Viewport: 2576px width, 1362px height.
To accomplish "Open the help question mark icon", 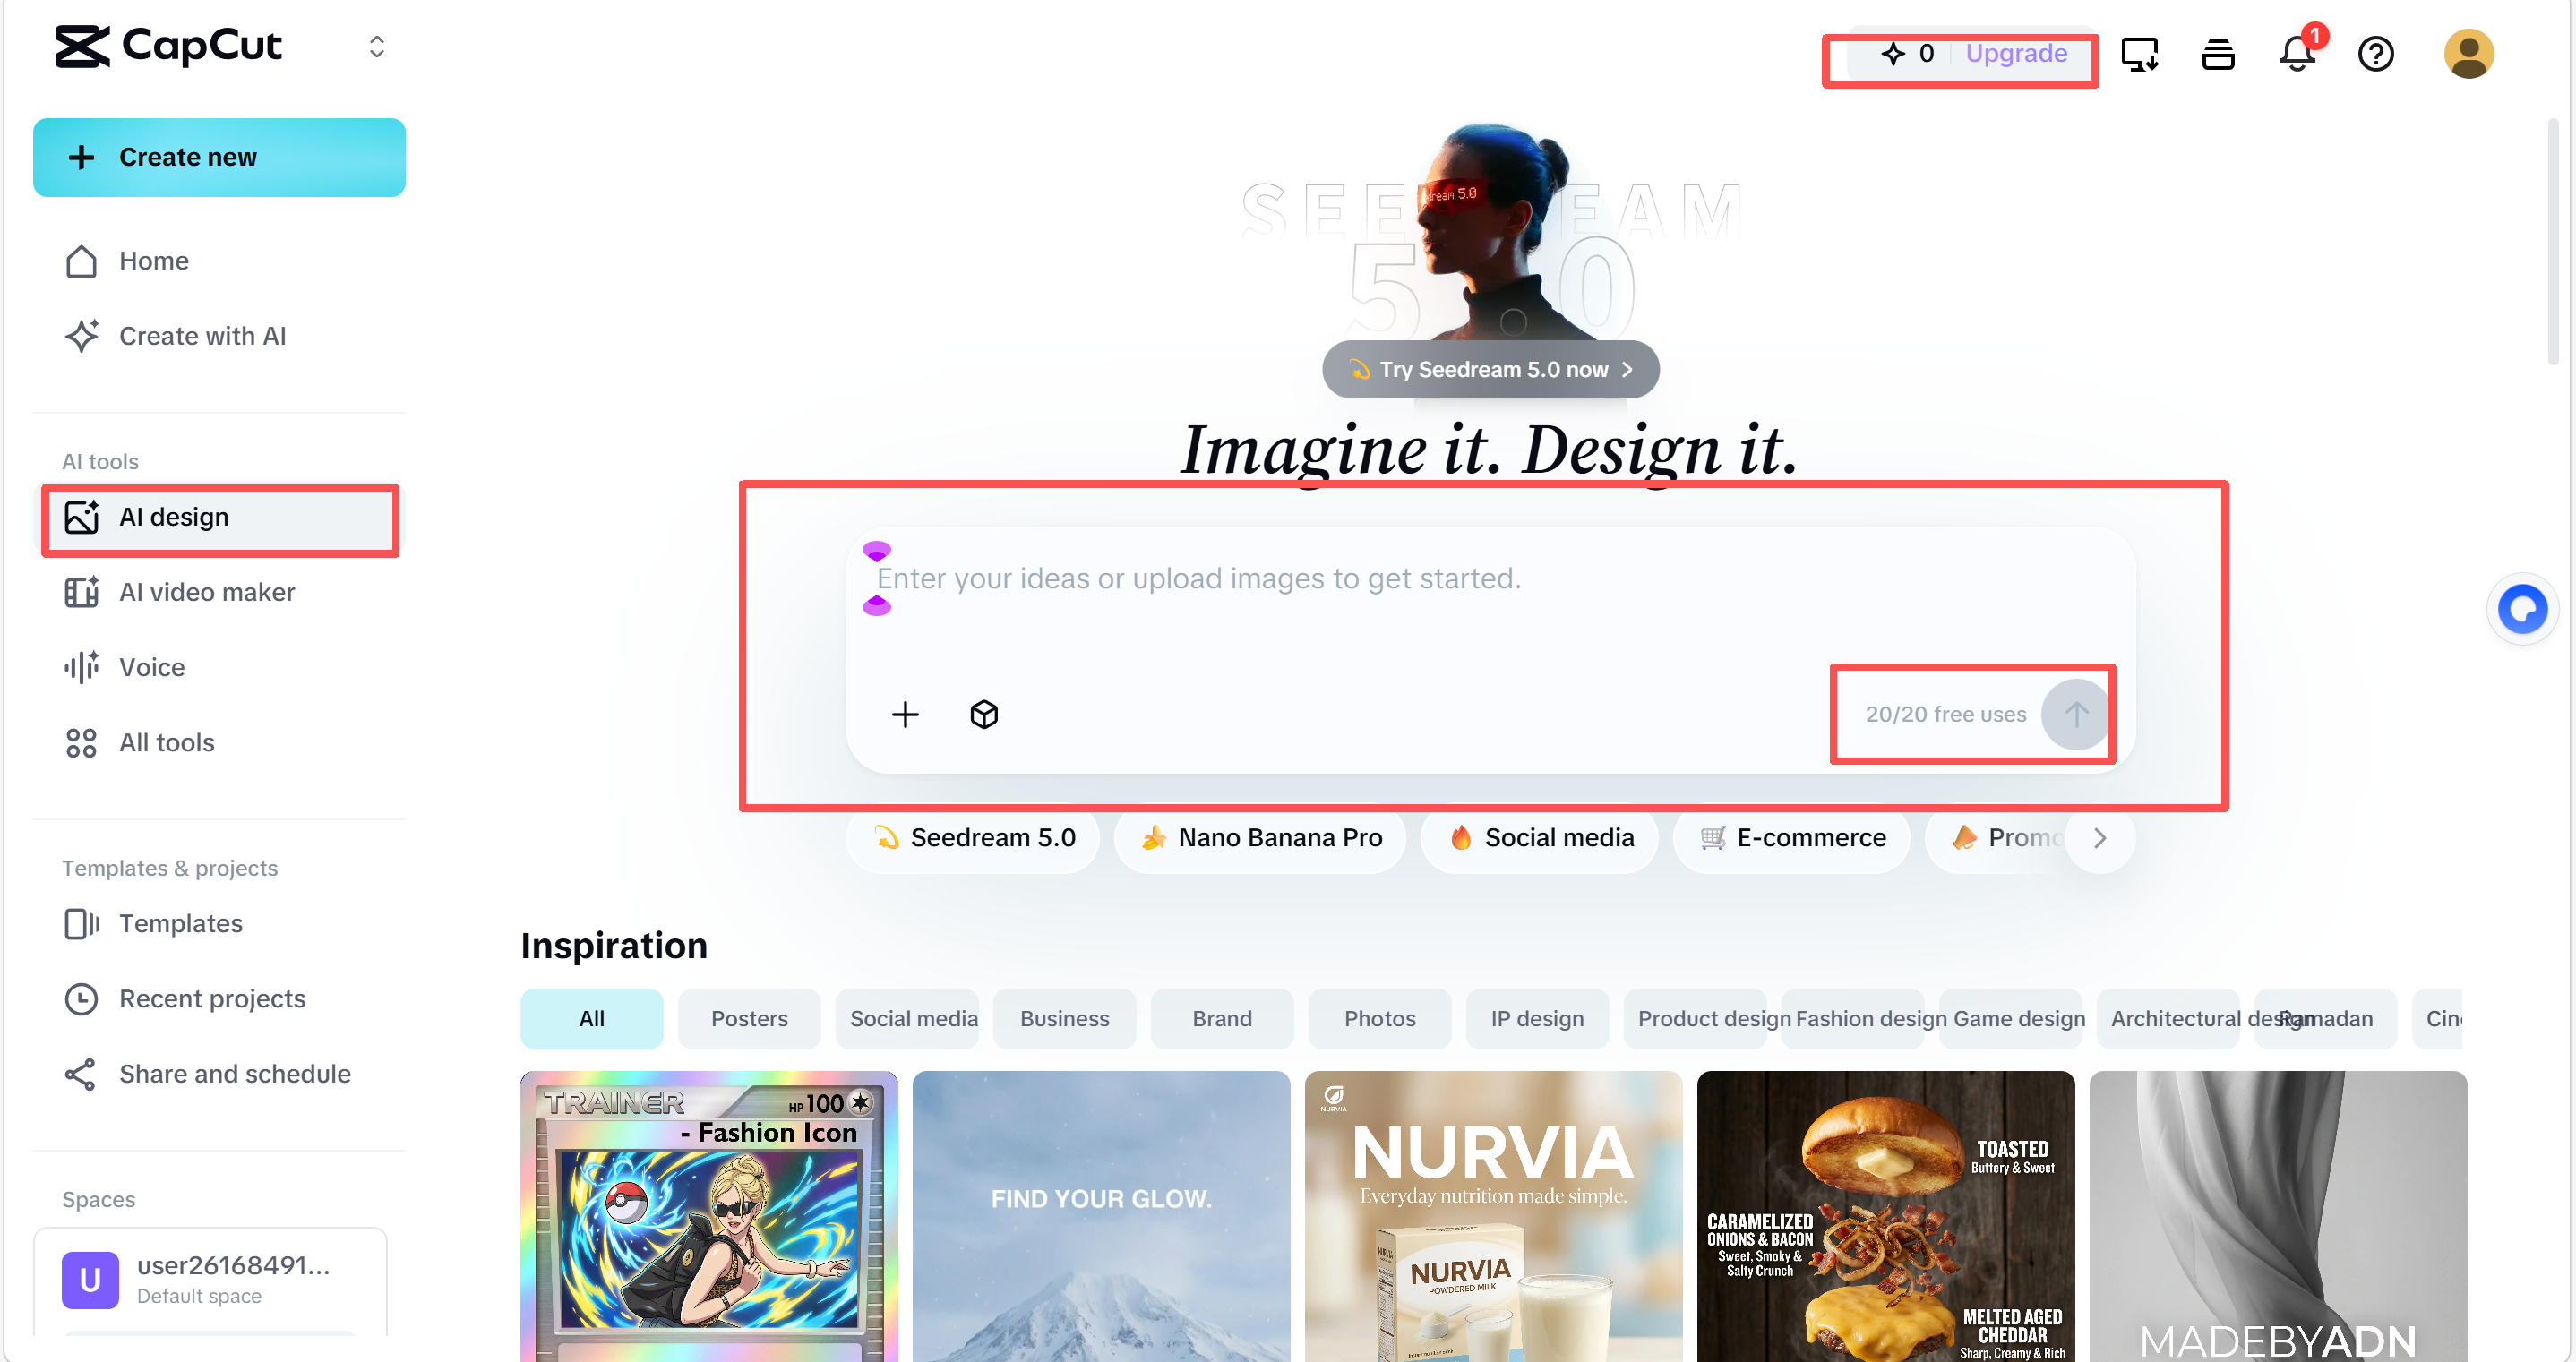I will point(2376,54).
